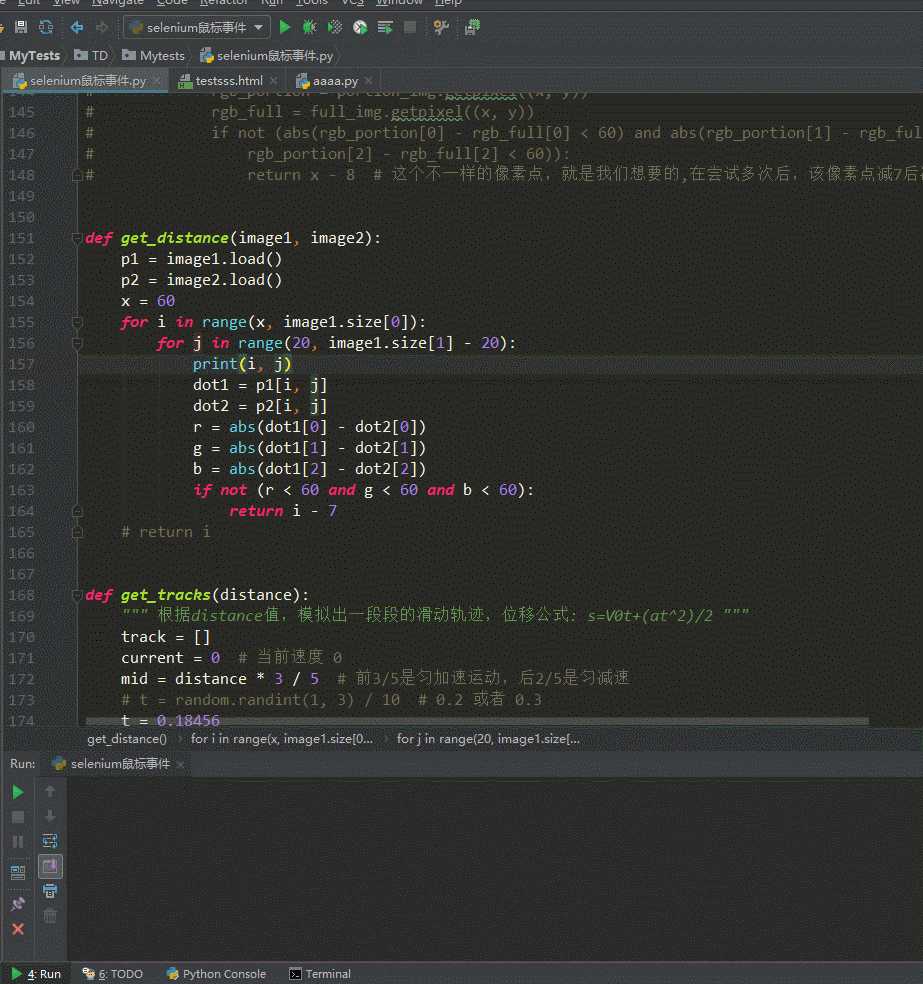Select the selenium鼠标事件.py editor tab
This screenshot has width=923, height=984.
point(87,80)
